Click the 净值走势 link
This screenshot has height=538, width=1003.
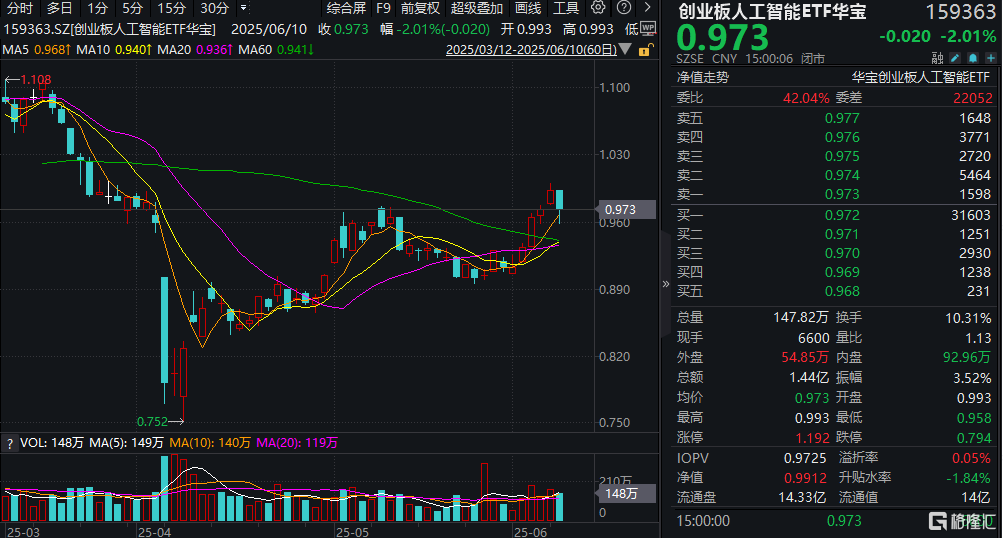(x=702, y=77)
